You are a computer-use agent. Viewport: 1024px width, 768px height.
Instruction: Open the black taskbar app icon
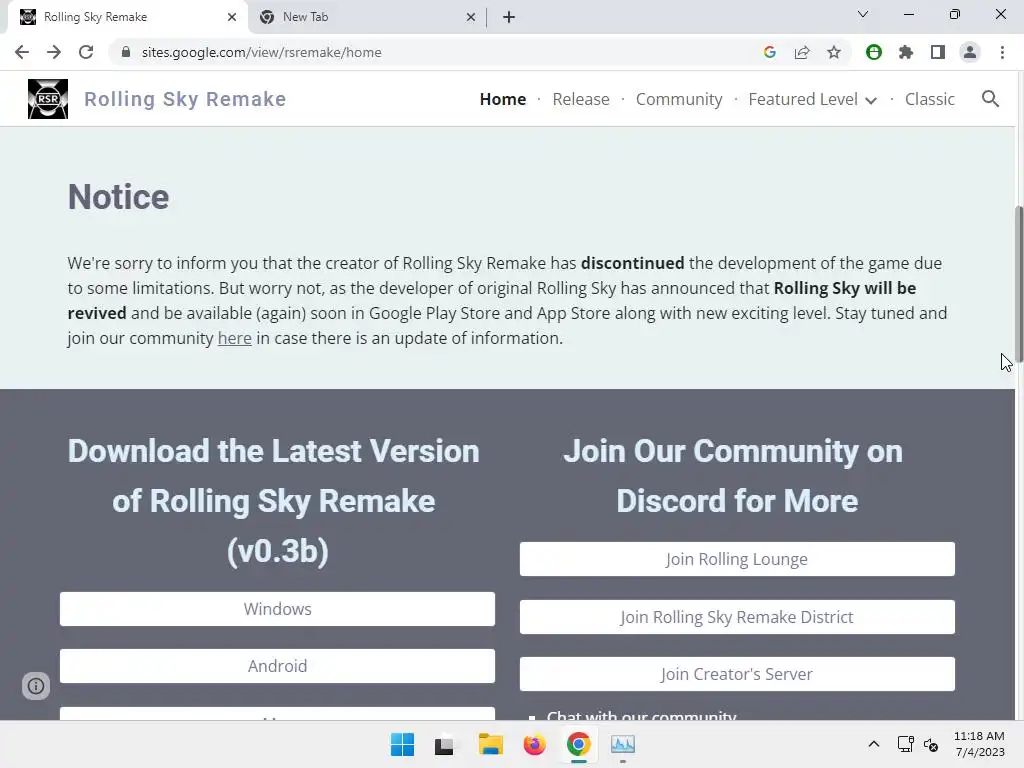click(x=445, y=745)
